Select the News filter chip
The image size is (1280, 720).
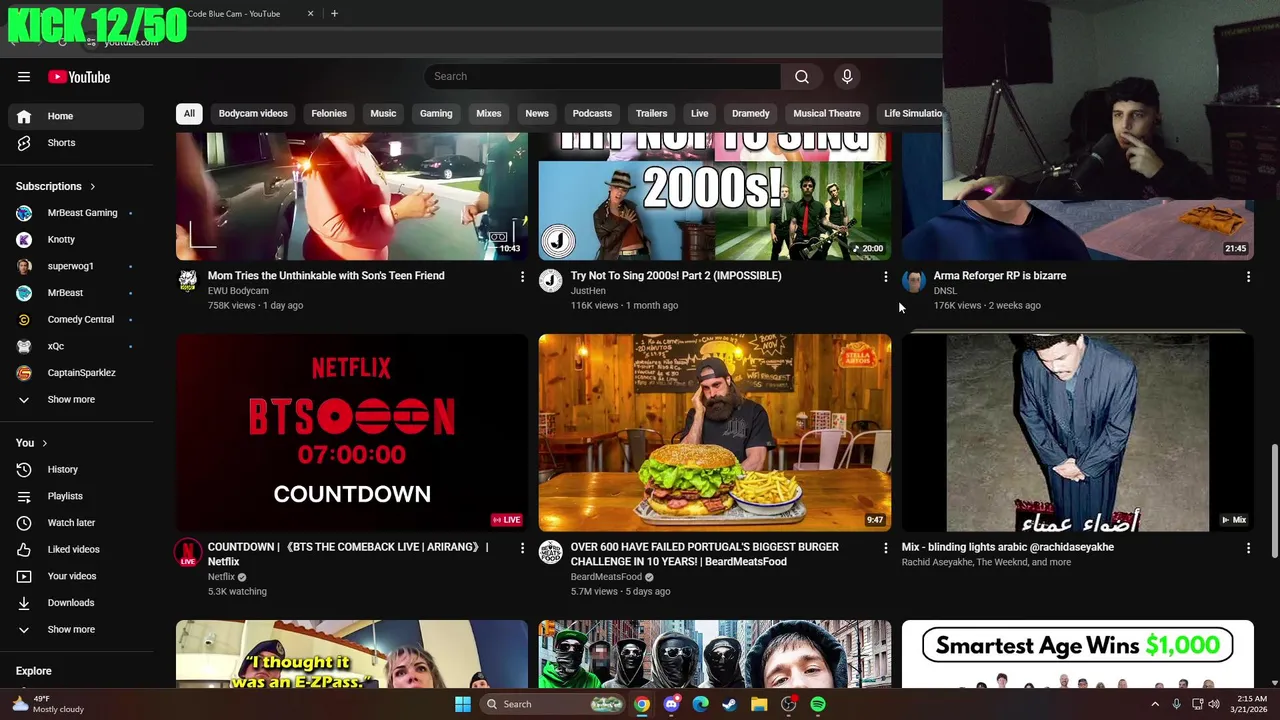537,114
